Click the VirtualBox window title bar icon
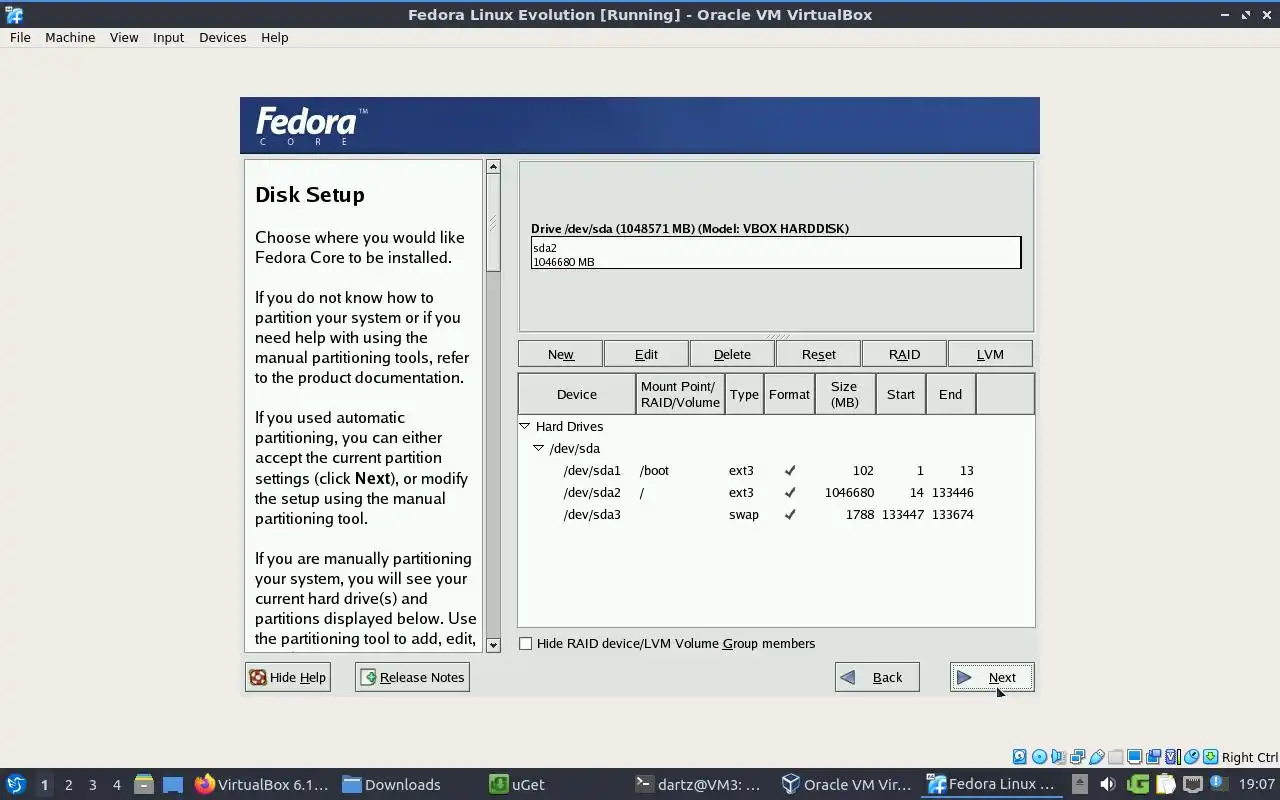Viewport: 1280px width, 800px height. (14, 14)
